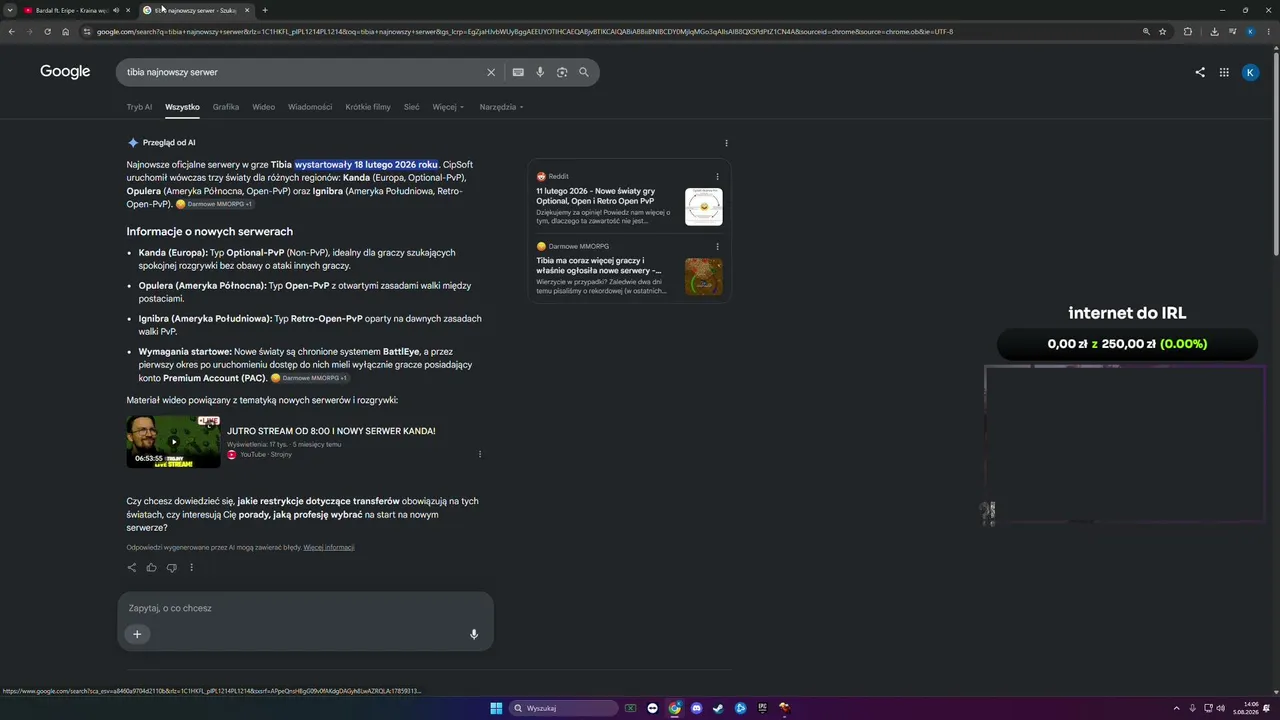Open a new browser tab
The height and width of the screenshot is (720, 1280).
(x=265, y=10)
